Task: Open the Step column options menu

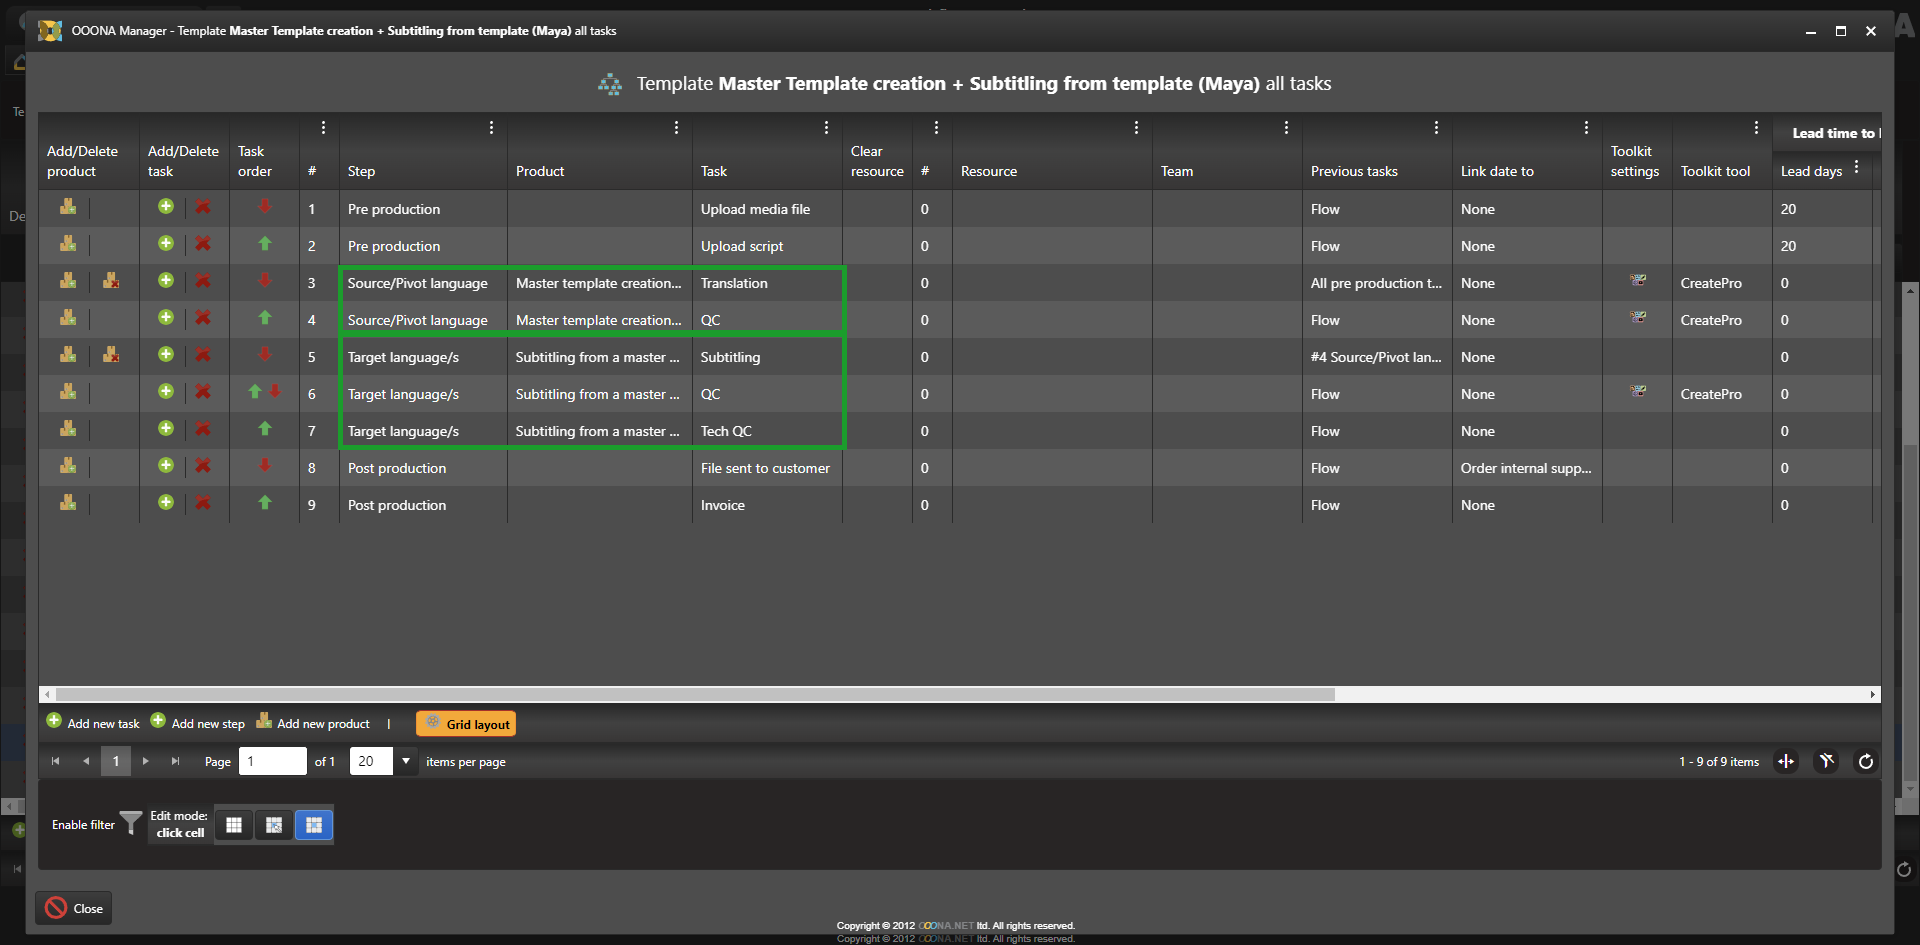Action: [491, 128]
